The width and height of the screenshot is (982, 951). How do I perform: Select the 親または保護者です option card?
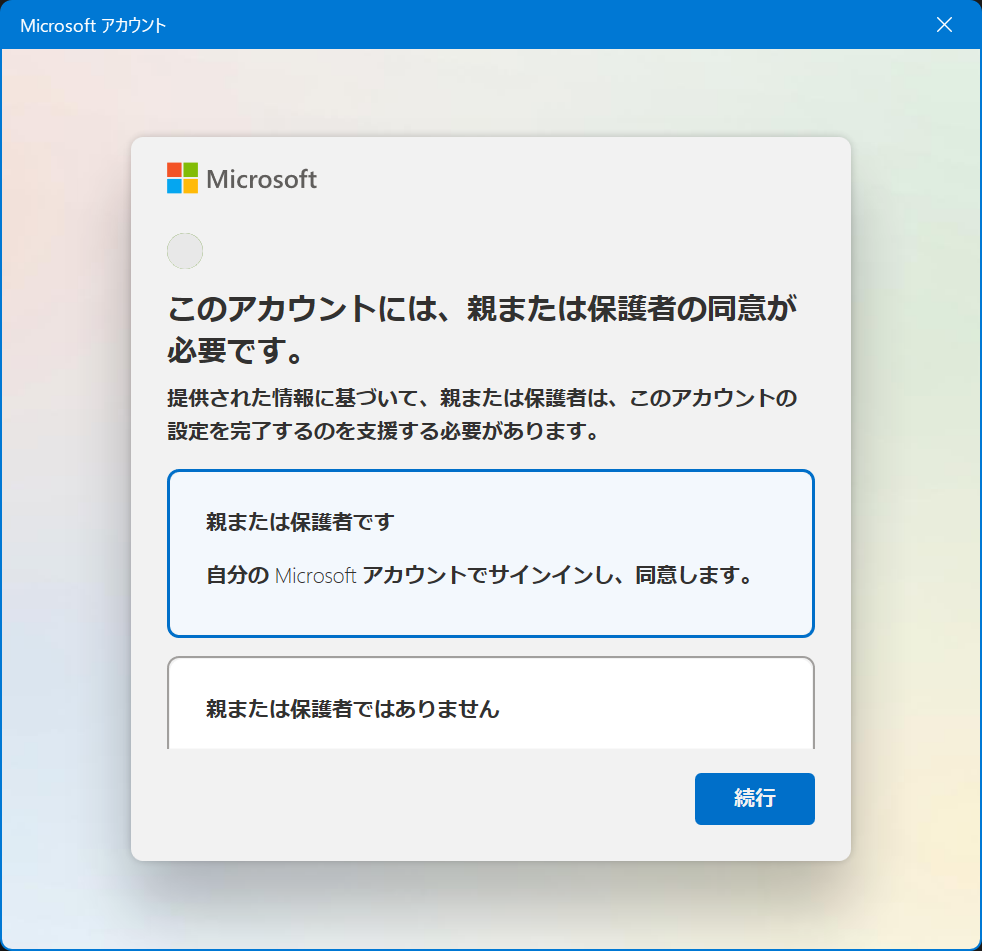(x=491, y=553)
